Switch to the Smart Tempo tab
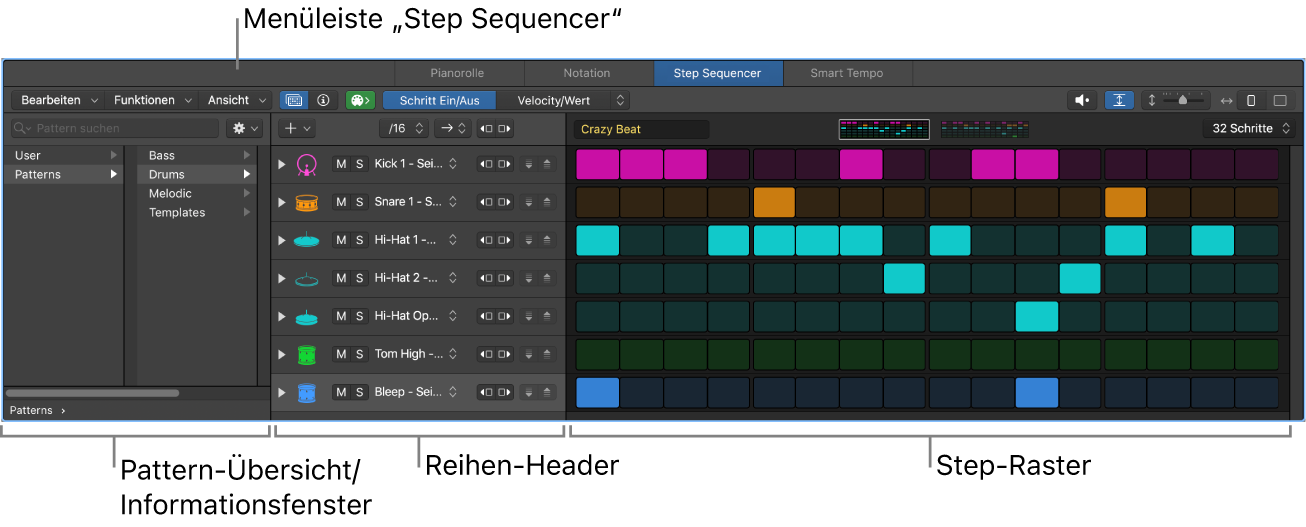1306x527 pixels. point(847,73)
